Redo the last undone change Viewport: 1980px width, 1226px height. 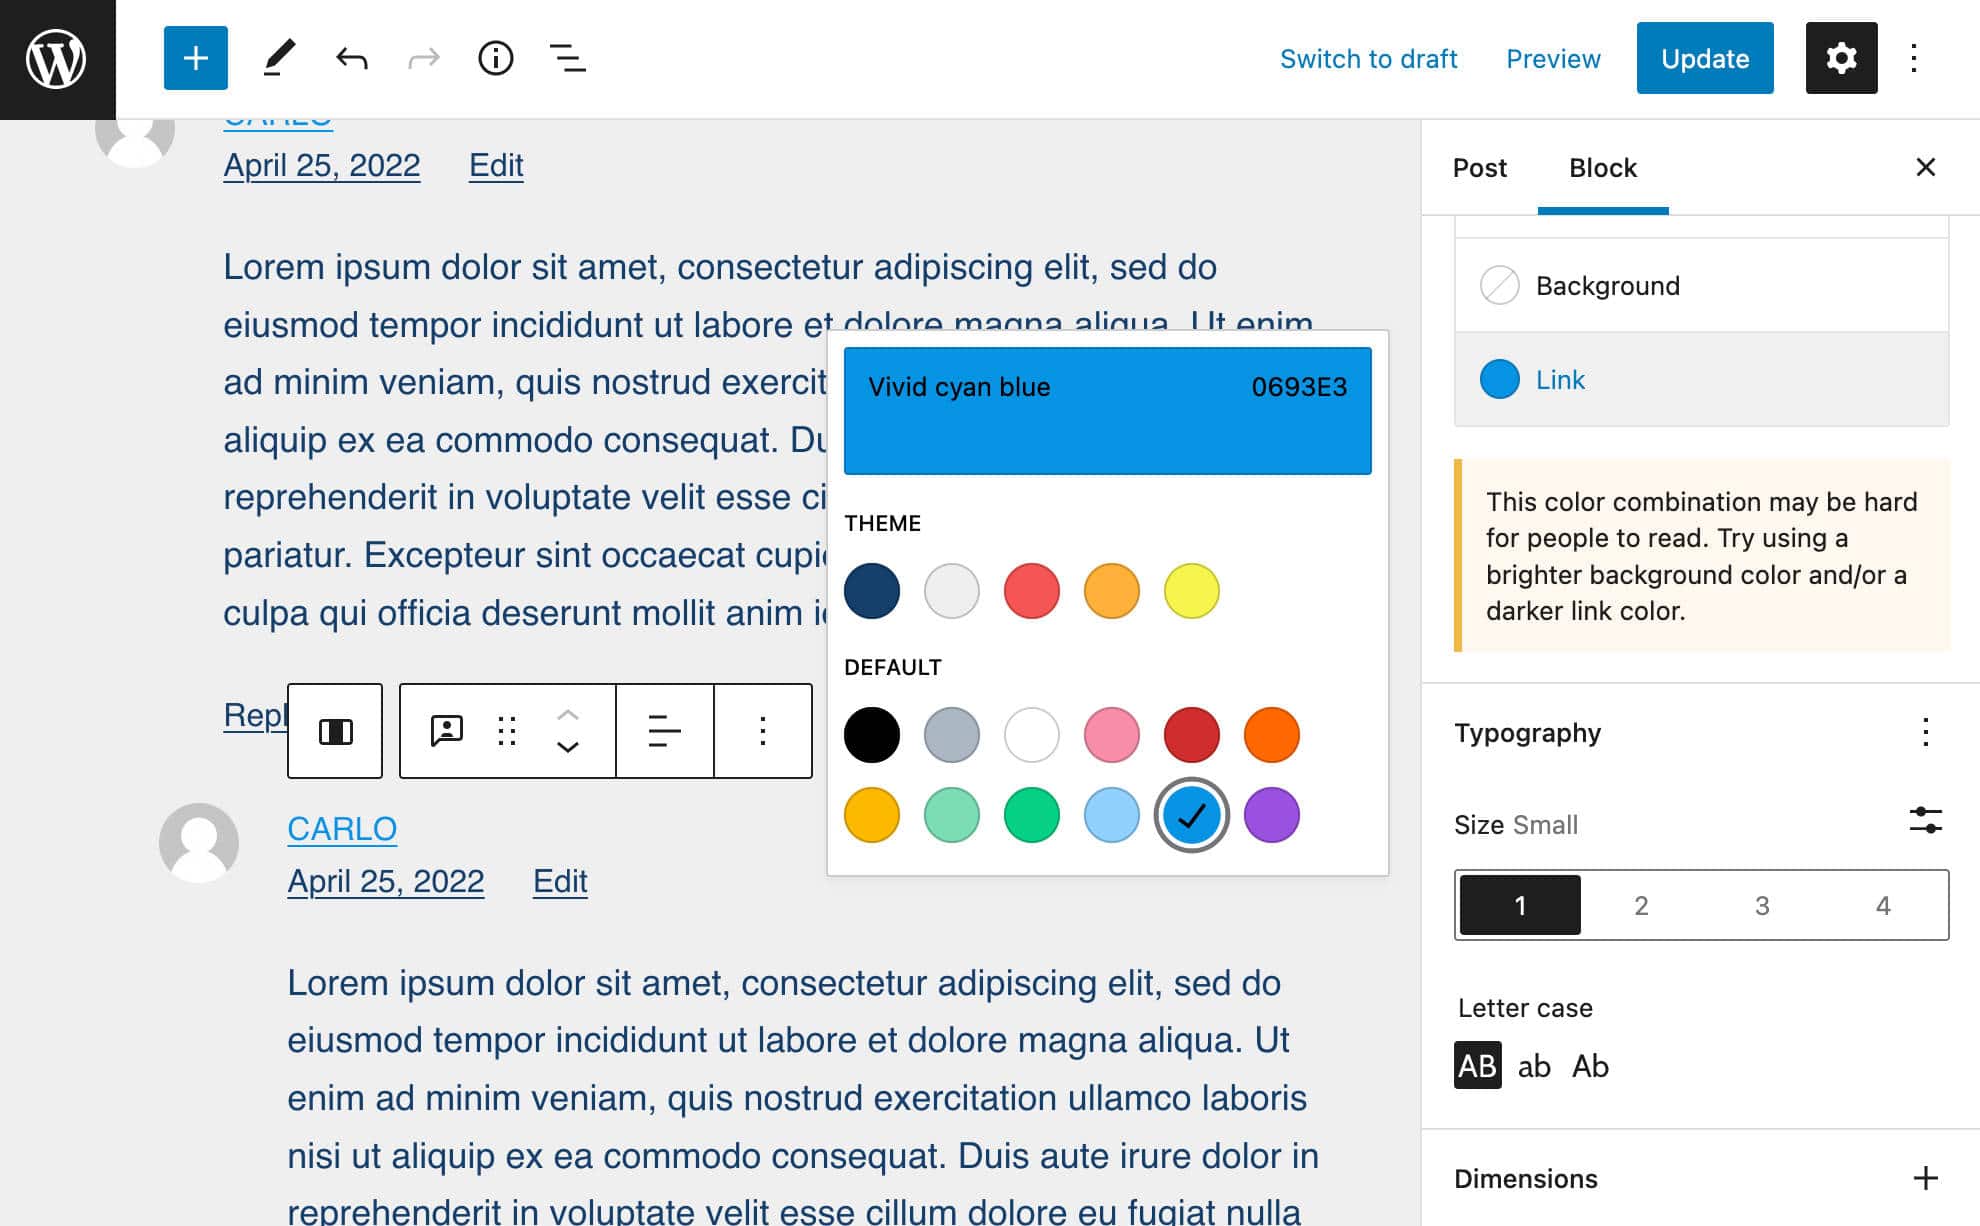click(x=424, y=58)
